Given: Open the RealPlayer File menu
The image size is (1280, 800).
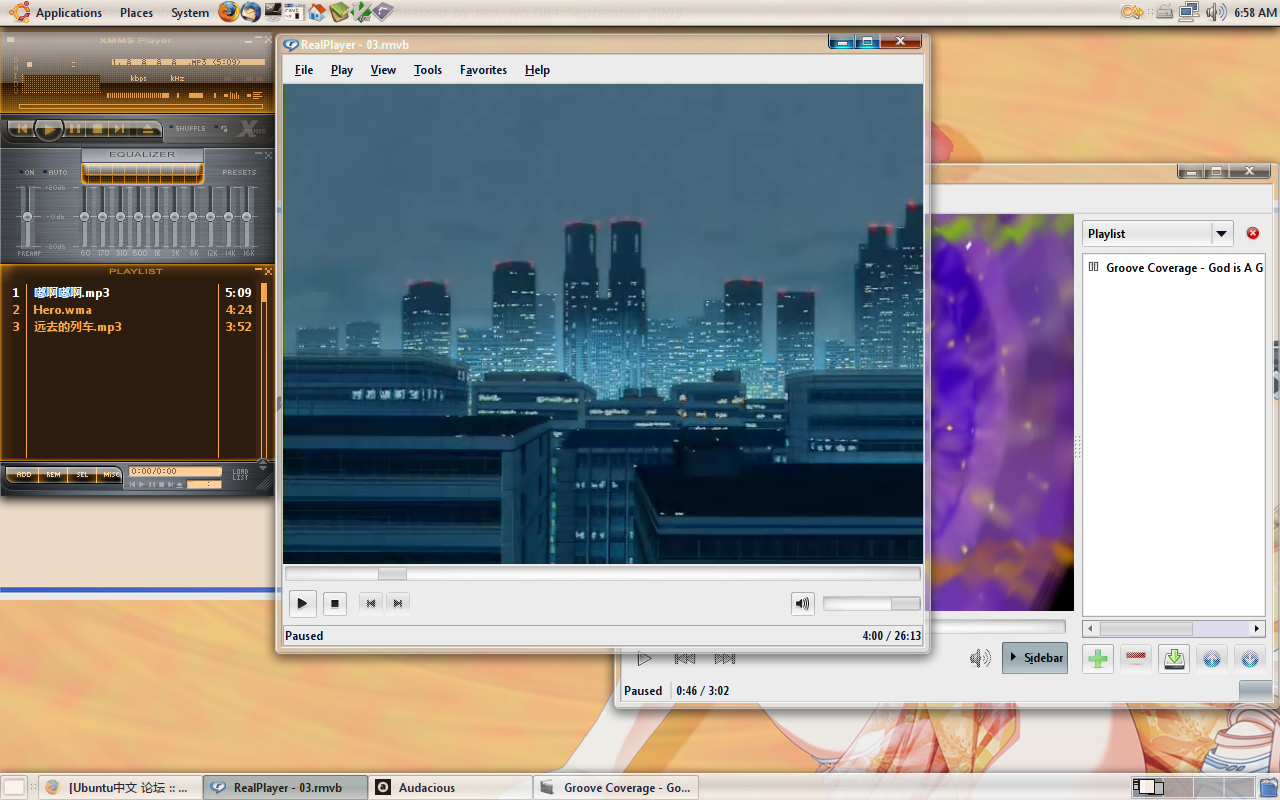Looking at the screenshot, I should point(304,70).
